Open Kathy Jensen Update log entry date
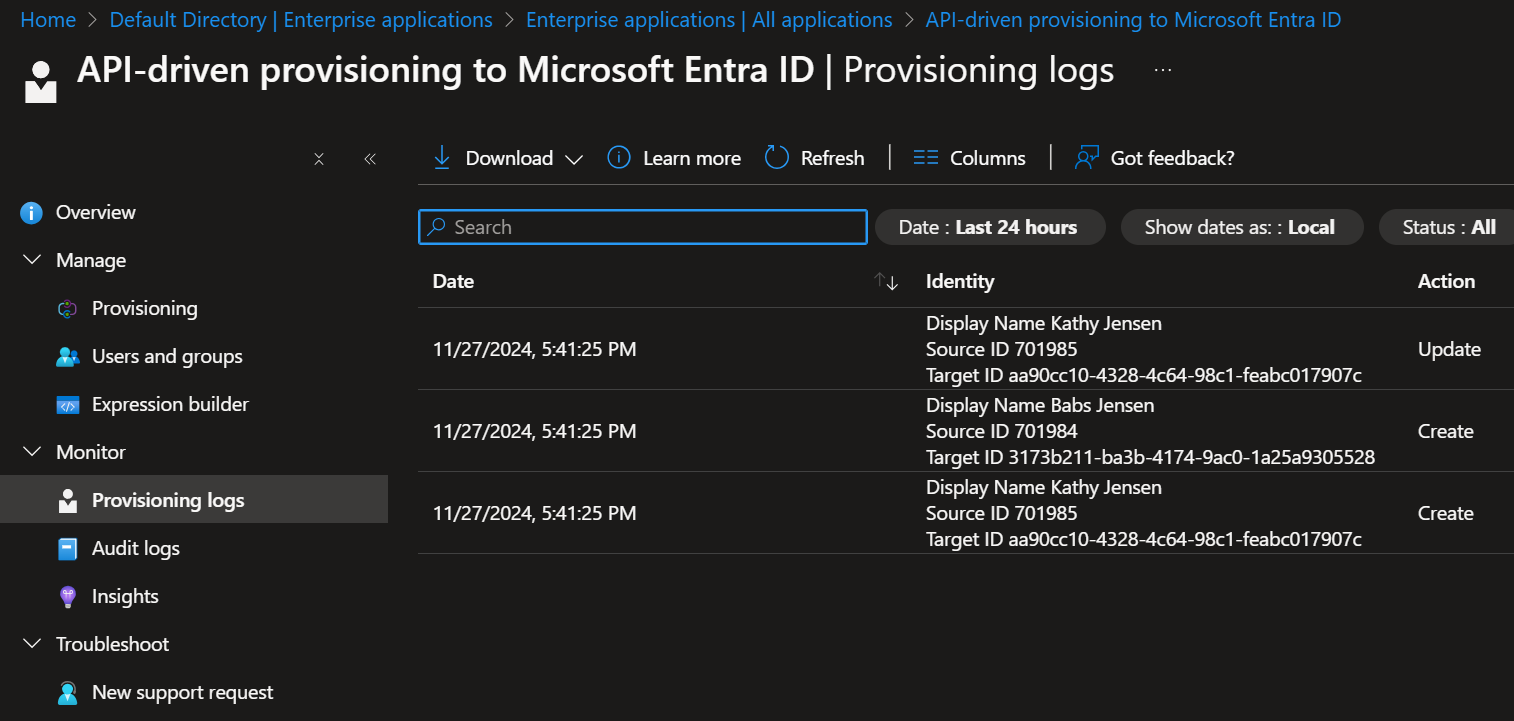 pyautogui.click(x=534, y=349)
